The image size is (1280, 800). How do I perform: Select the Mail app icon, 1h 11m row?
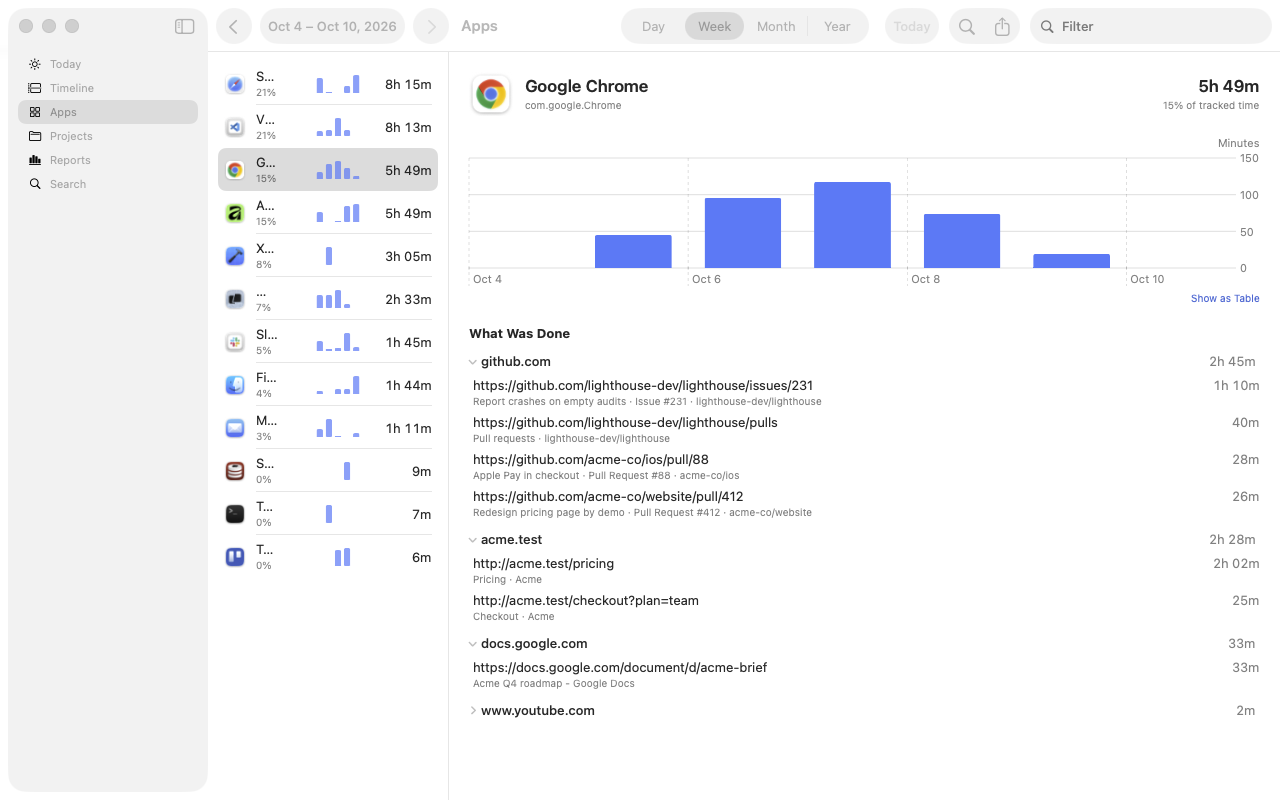click(235, 428)
